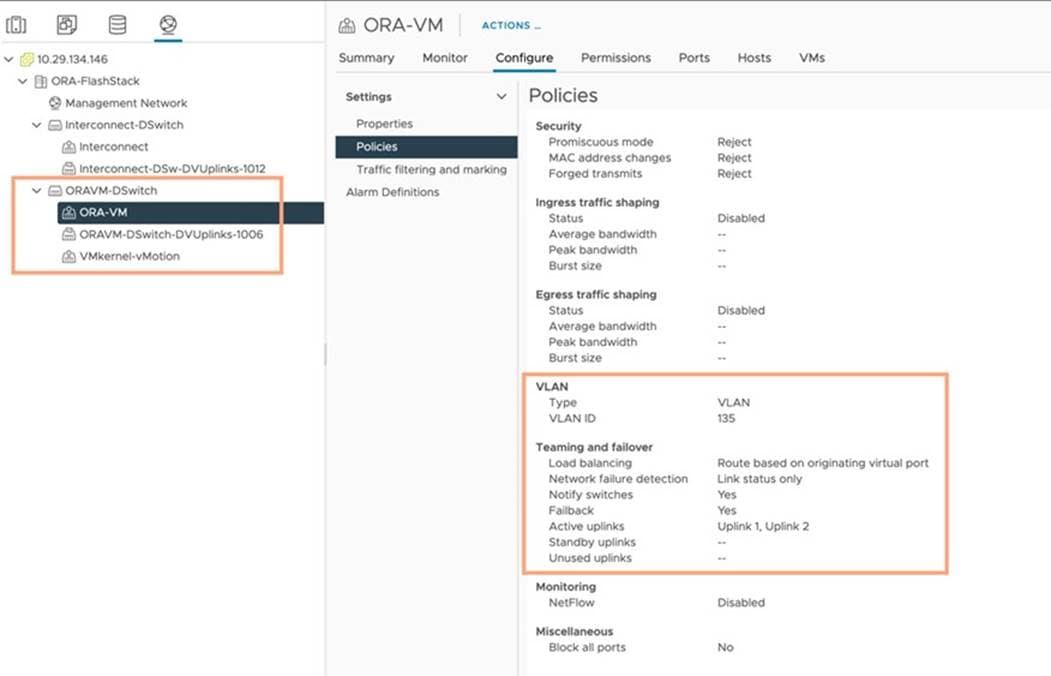1051x676 pixels.
Task: Click the port group icon beside Interconnect
Action: [x=68, y=147]
